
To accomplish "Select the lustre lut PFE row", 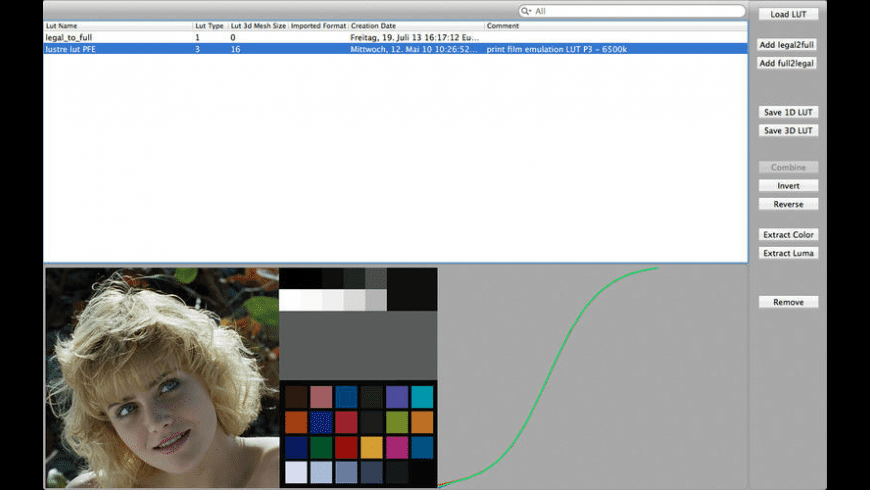I will pos(396,49).
